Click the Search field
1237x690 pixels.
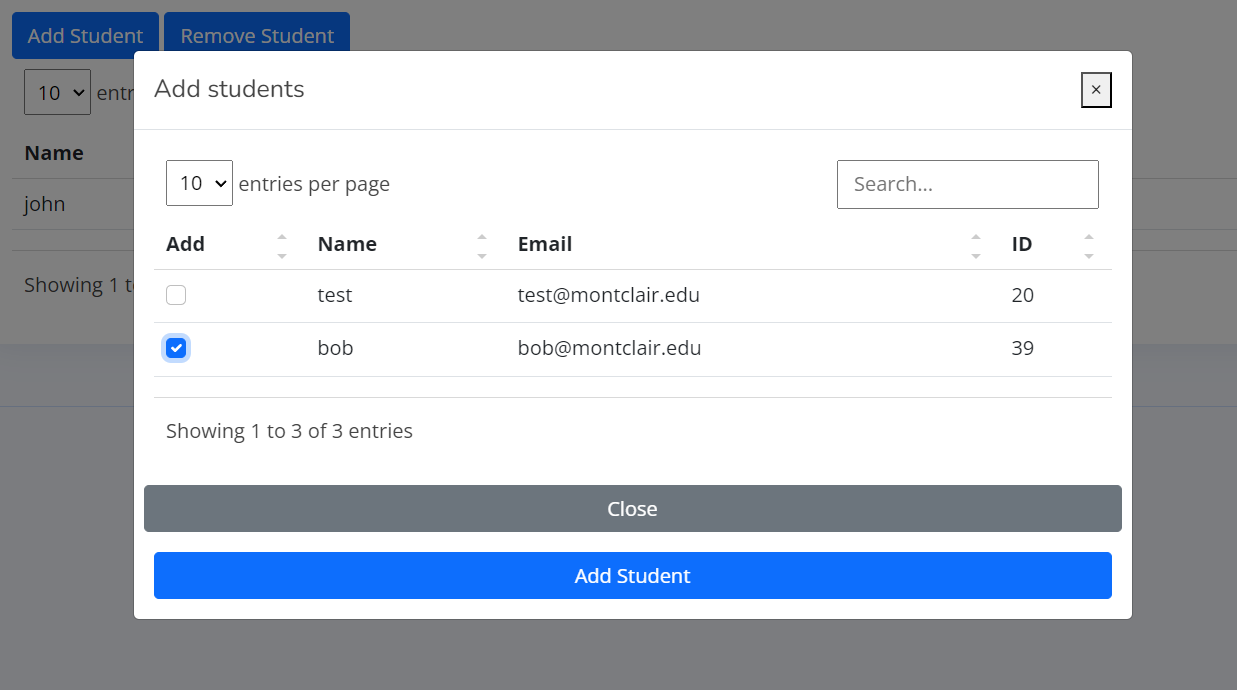[967, 184]
